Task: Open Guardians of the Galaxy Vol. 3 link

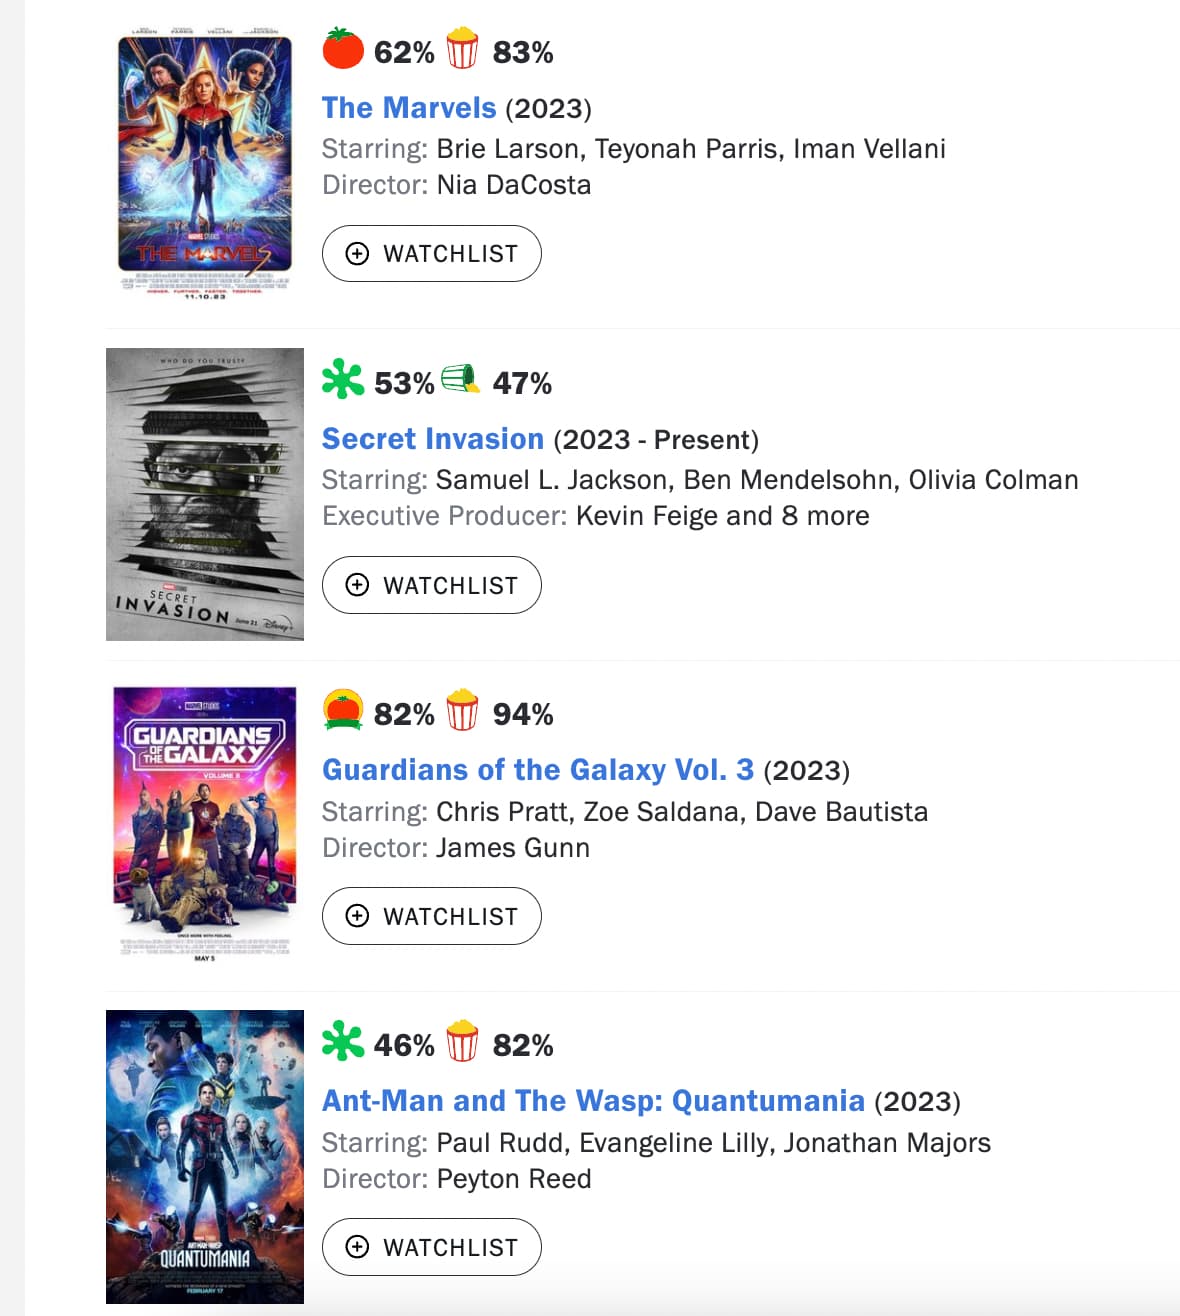Action: click(538, 770)
